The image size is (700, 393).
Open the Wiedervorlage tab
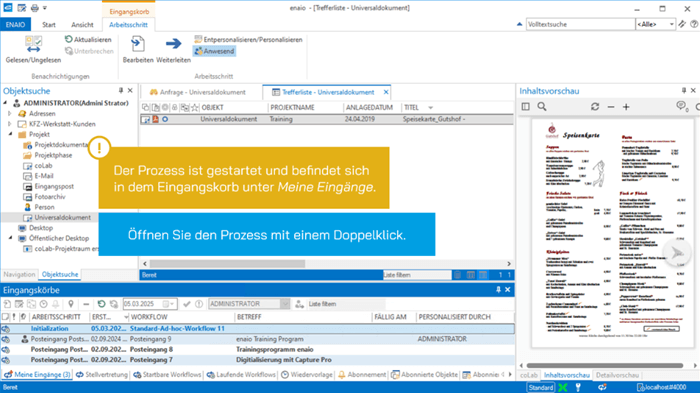(307, 375)
